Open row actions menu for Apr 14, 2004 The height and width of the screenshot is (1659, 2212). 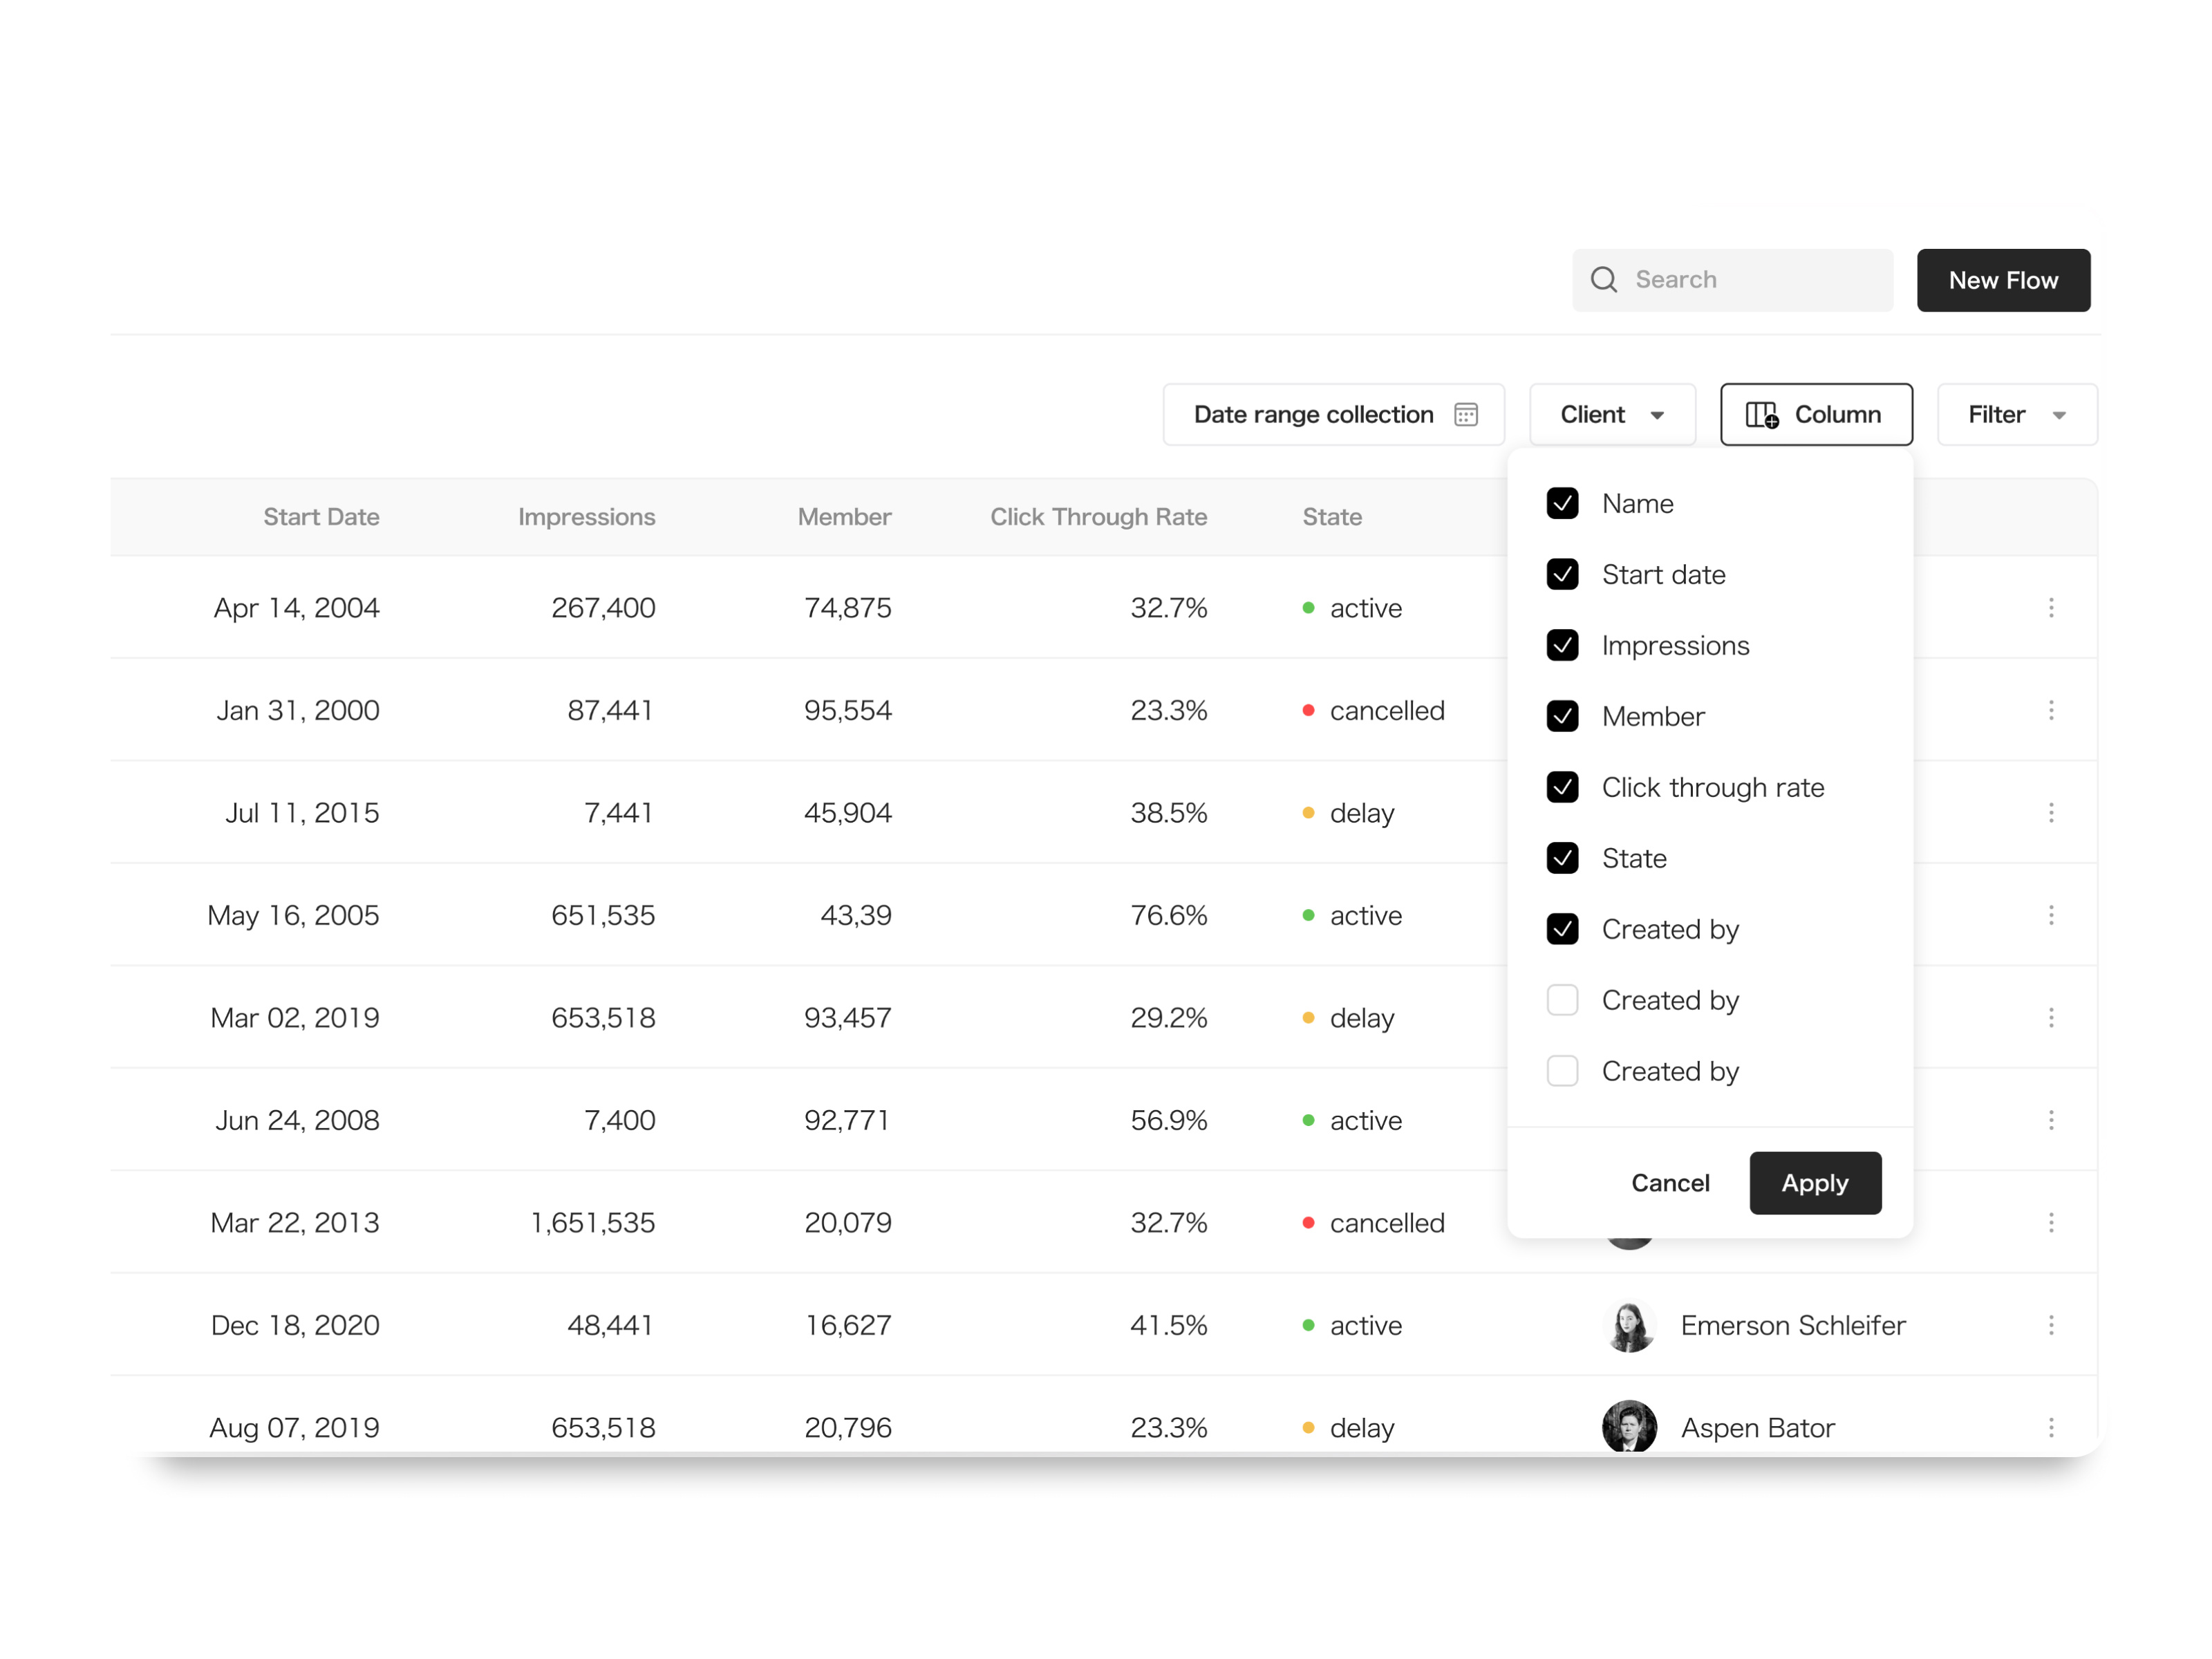pos(2052,607)
